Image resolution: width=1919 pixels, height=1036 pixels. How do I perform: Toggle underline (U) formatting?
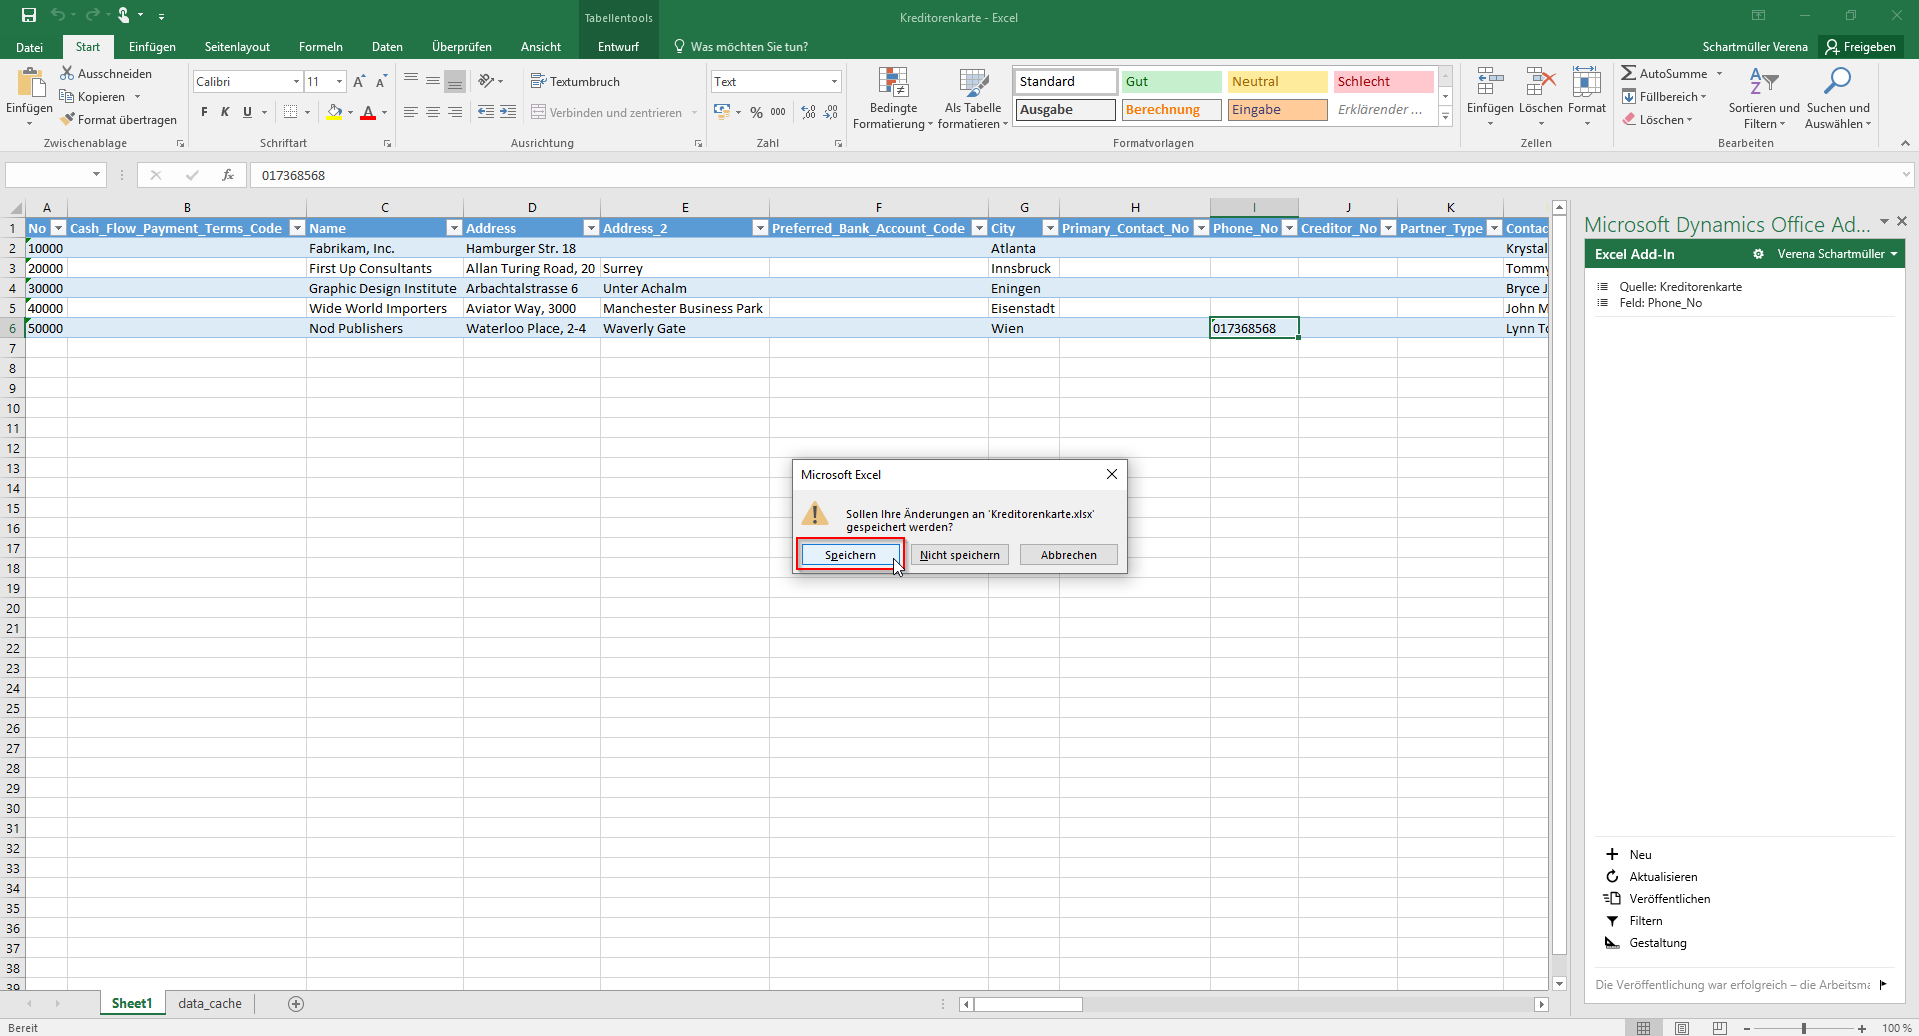click(x=247, y=112)
